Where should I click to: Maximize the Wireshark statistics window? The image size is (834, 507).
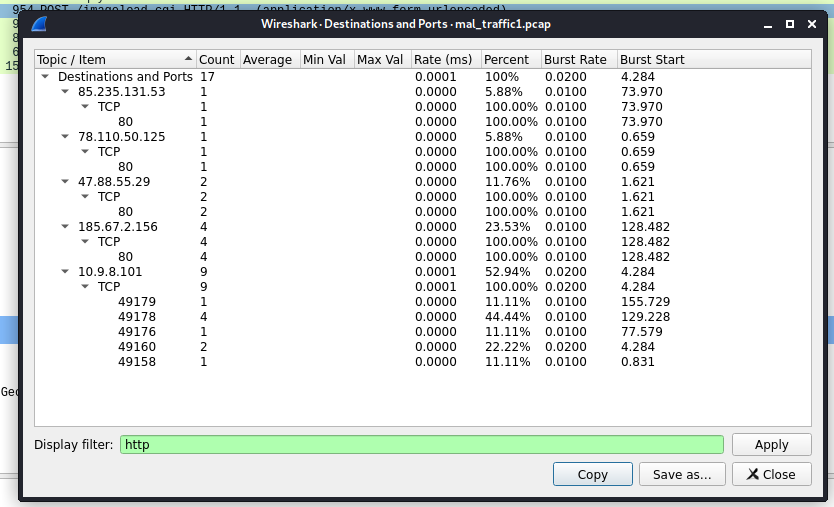(790, 24)
